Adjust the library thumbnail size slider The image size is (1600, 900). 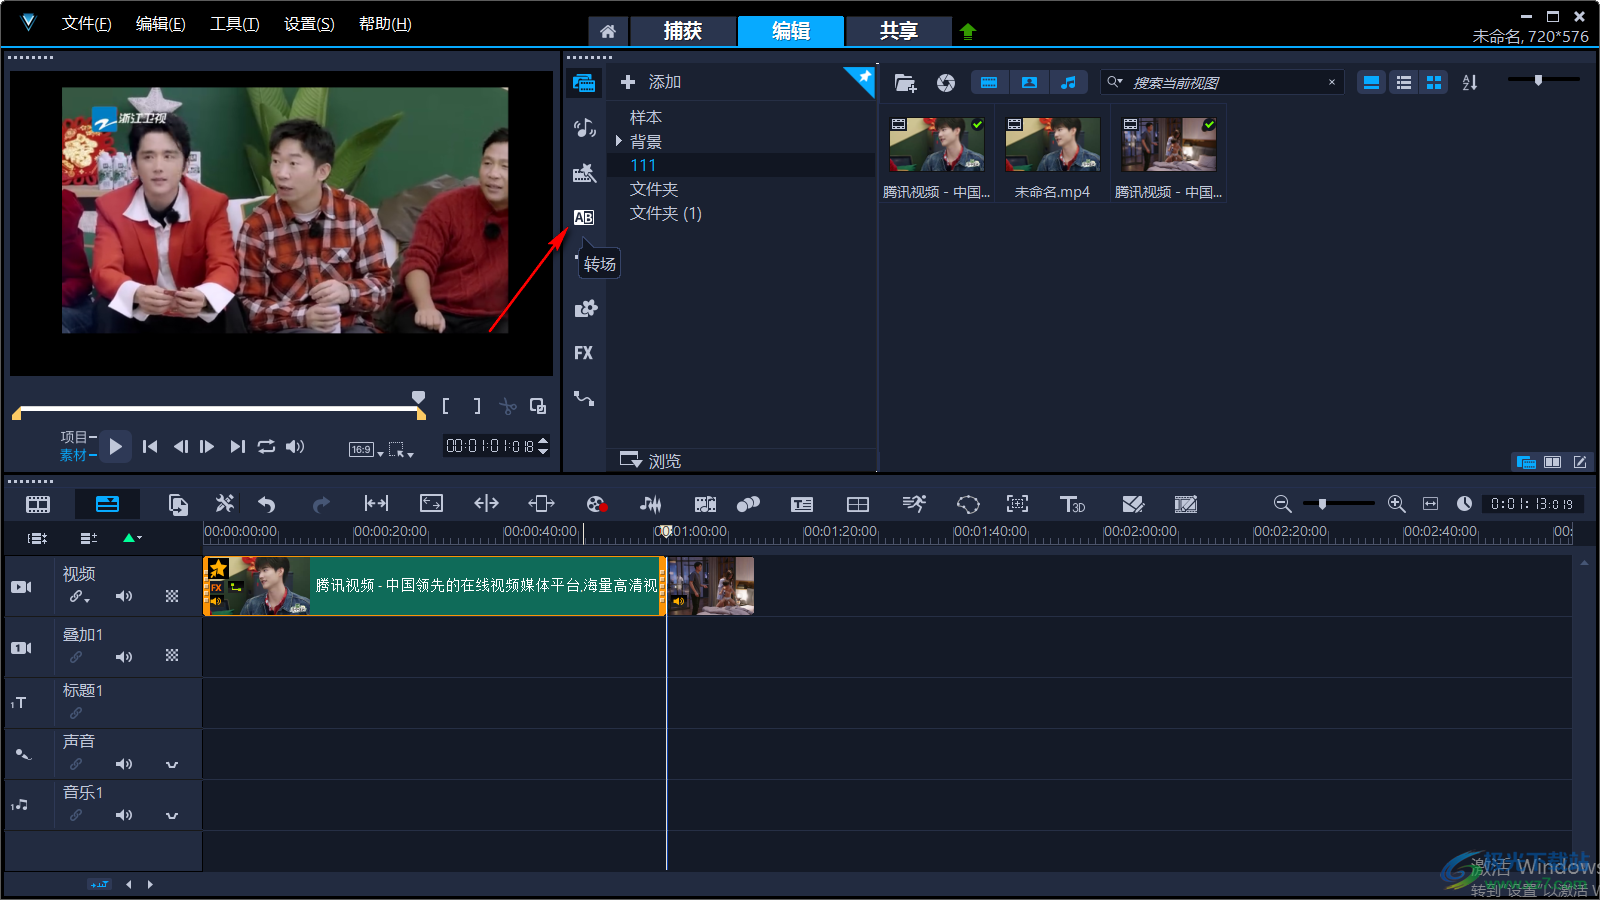point(1538,80)
